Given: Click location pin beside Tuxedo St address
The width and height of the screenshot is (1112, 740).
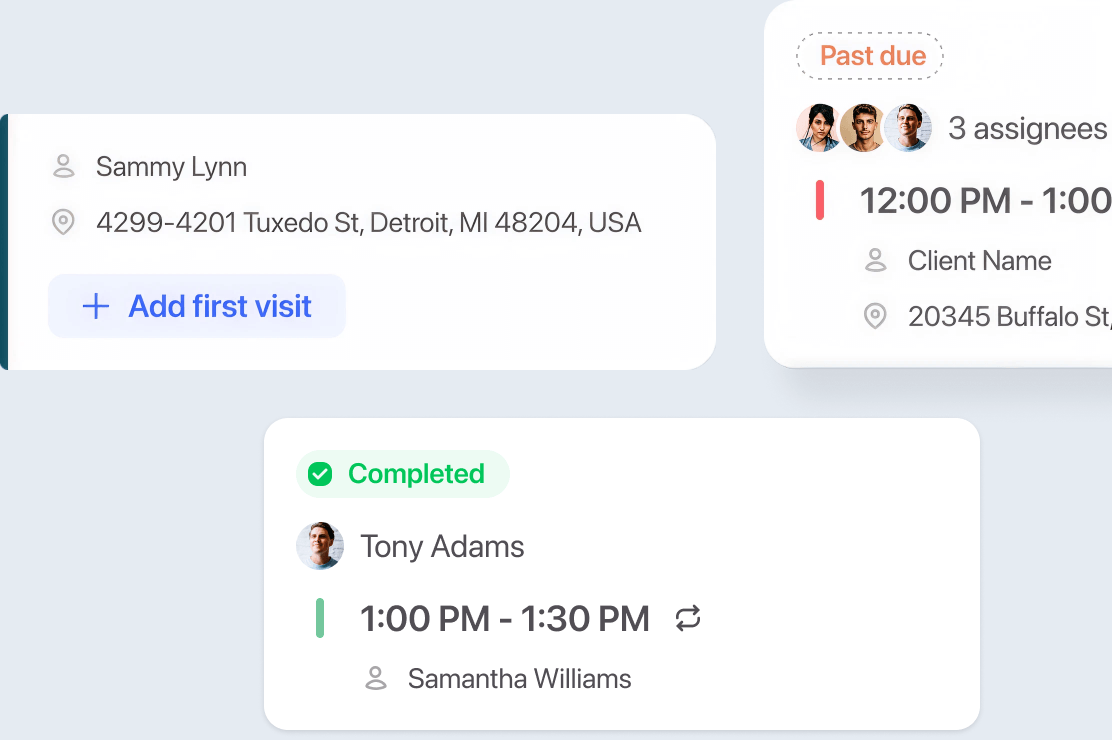Looking at the screenshot, I should pyautogui.click(x=63, y=222).
